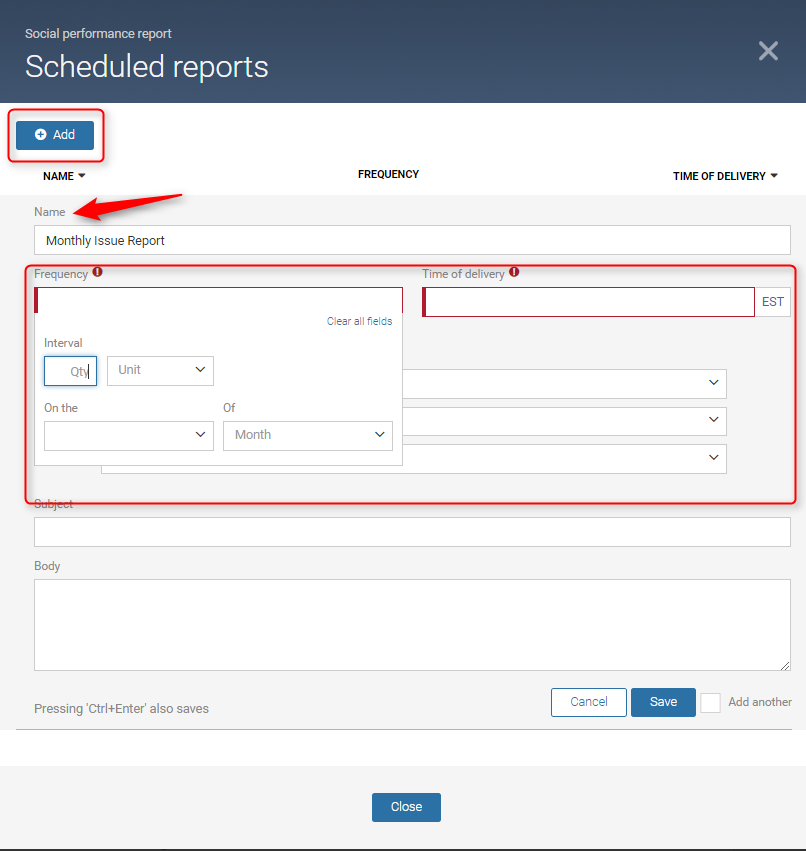Viewport: 806px width, 851px height.
Task: Click the bottom Close button
Action: pos(406,807)
